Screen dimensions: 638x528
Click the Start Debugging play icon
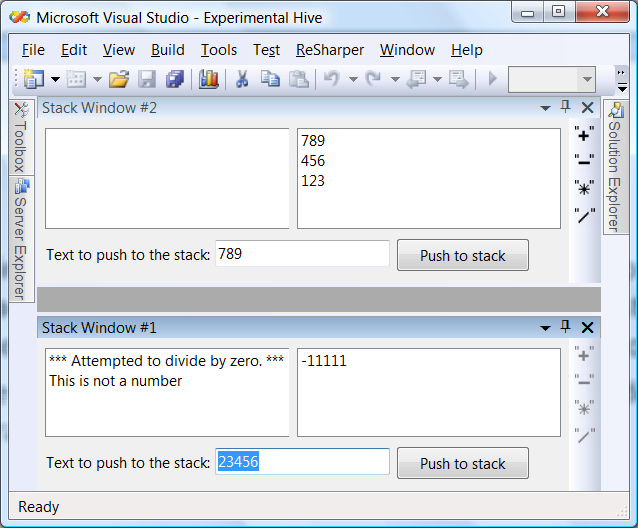(x=492, y=79)
